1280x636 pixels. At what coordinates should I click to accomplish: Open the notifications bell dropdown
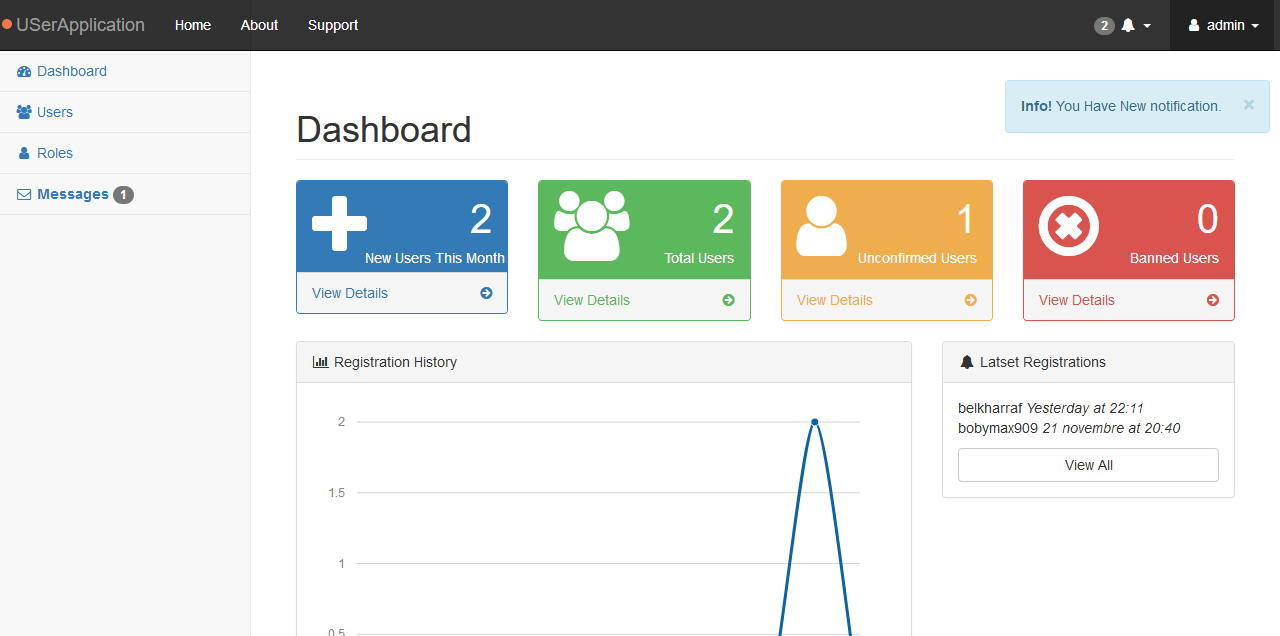tap(1123, 25)
